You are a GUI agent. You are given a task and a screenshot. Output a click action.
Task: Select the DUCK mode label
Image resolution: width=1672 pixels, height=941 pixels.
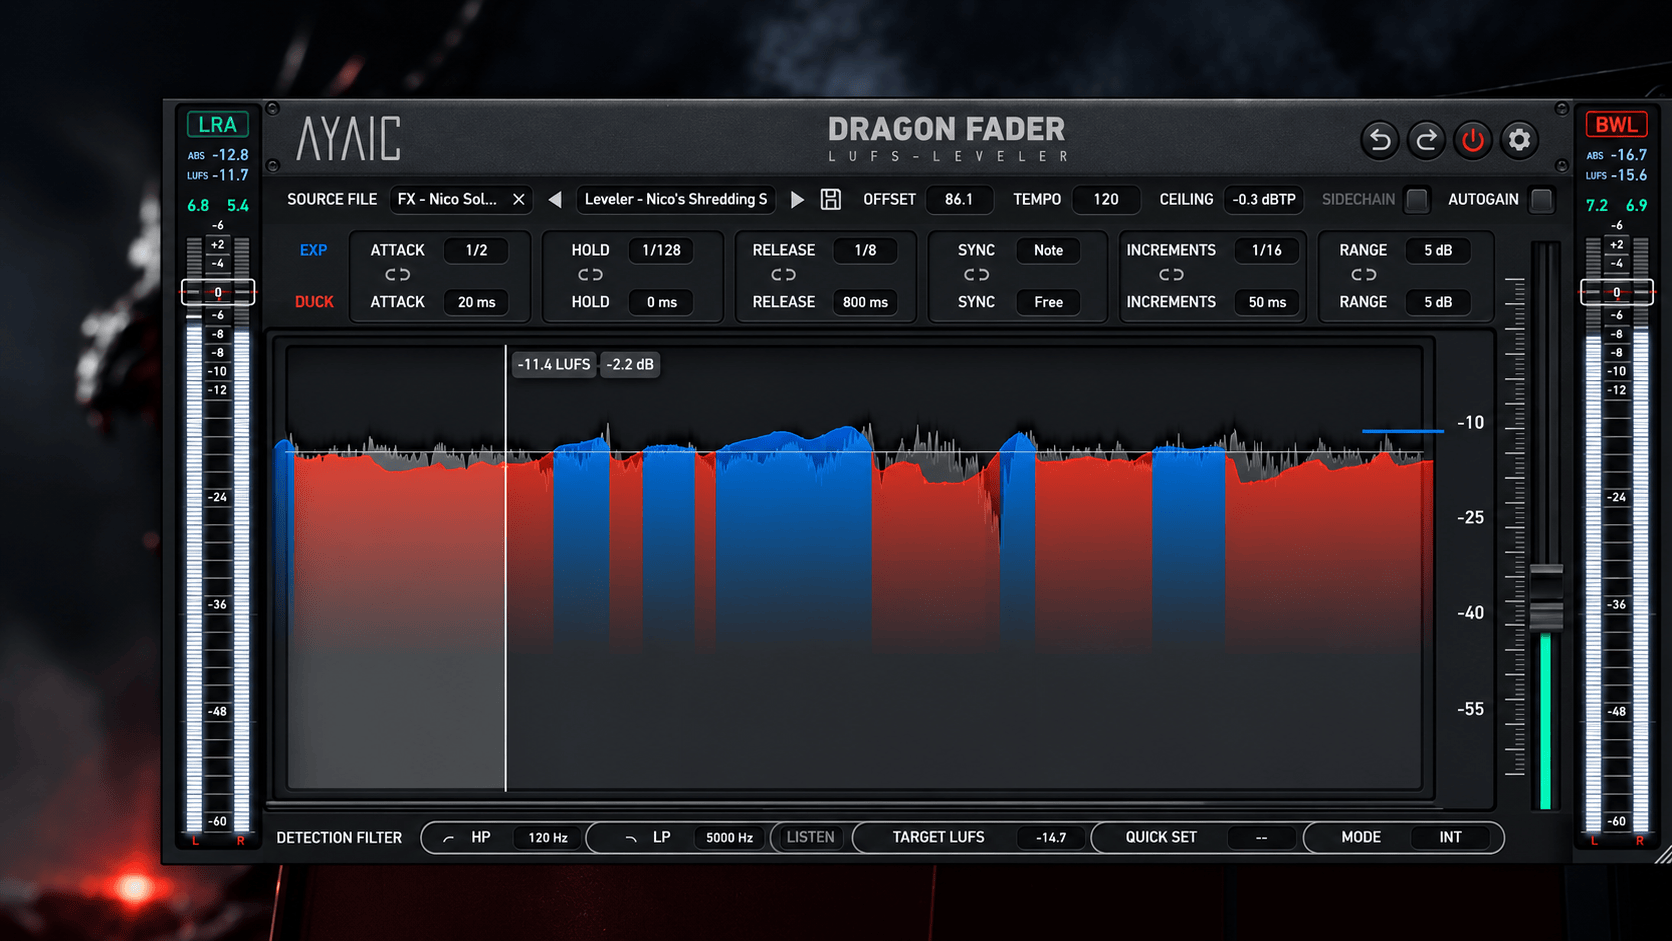pyautogui.click(x=314, y=302)
